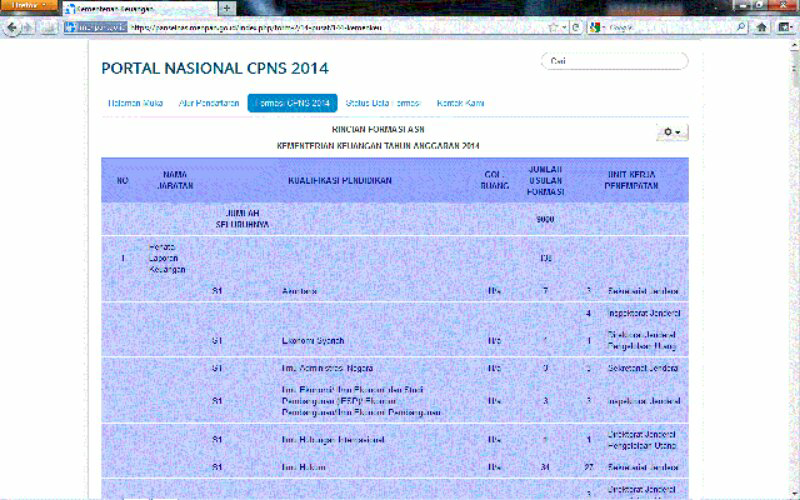Go to the browser home page icon

[761, 27]
